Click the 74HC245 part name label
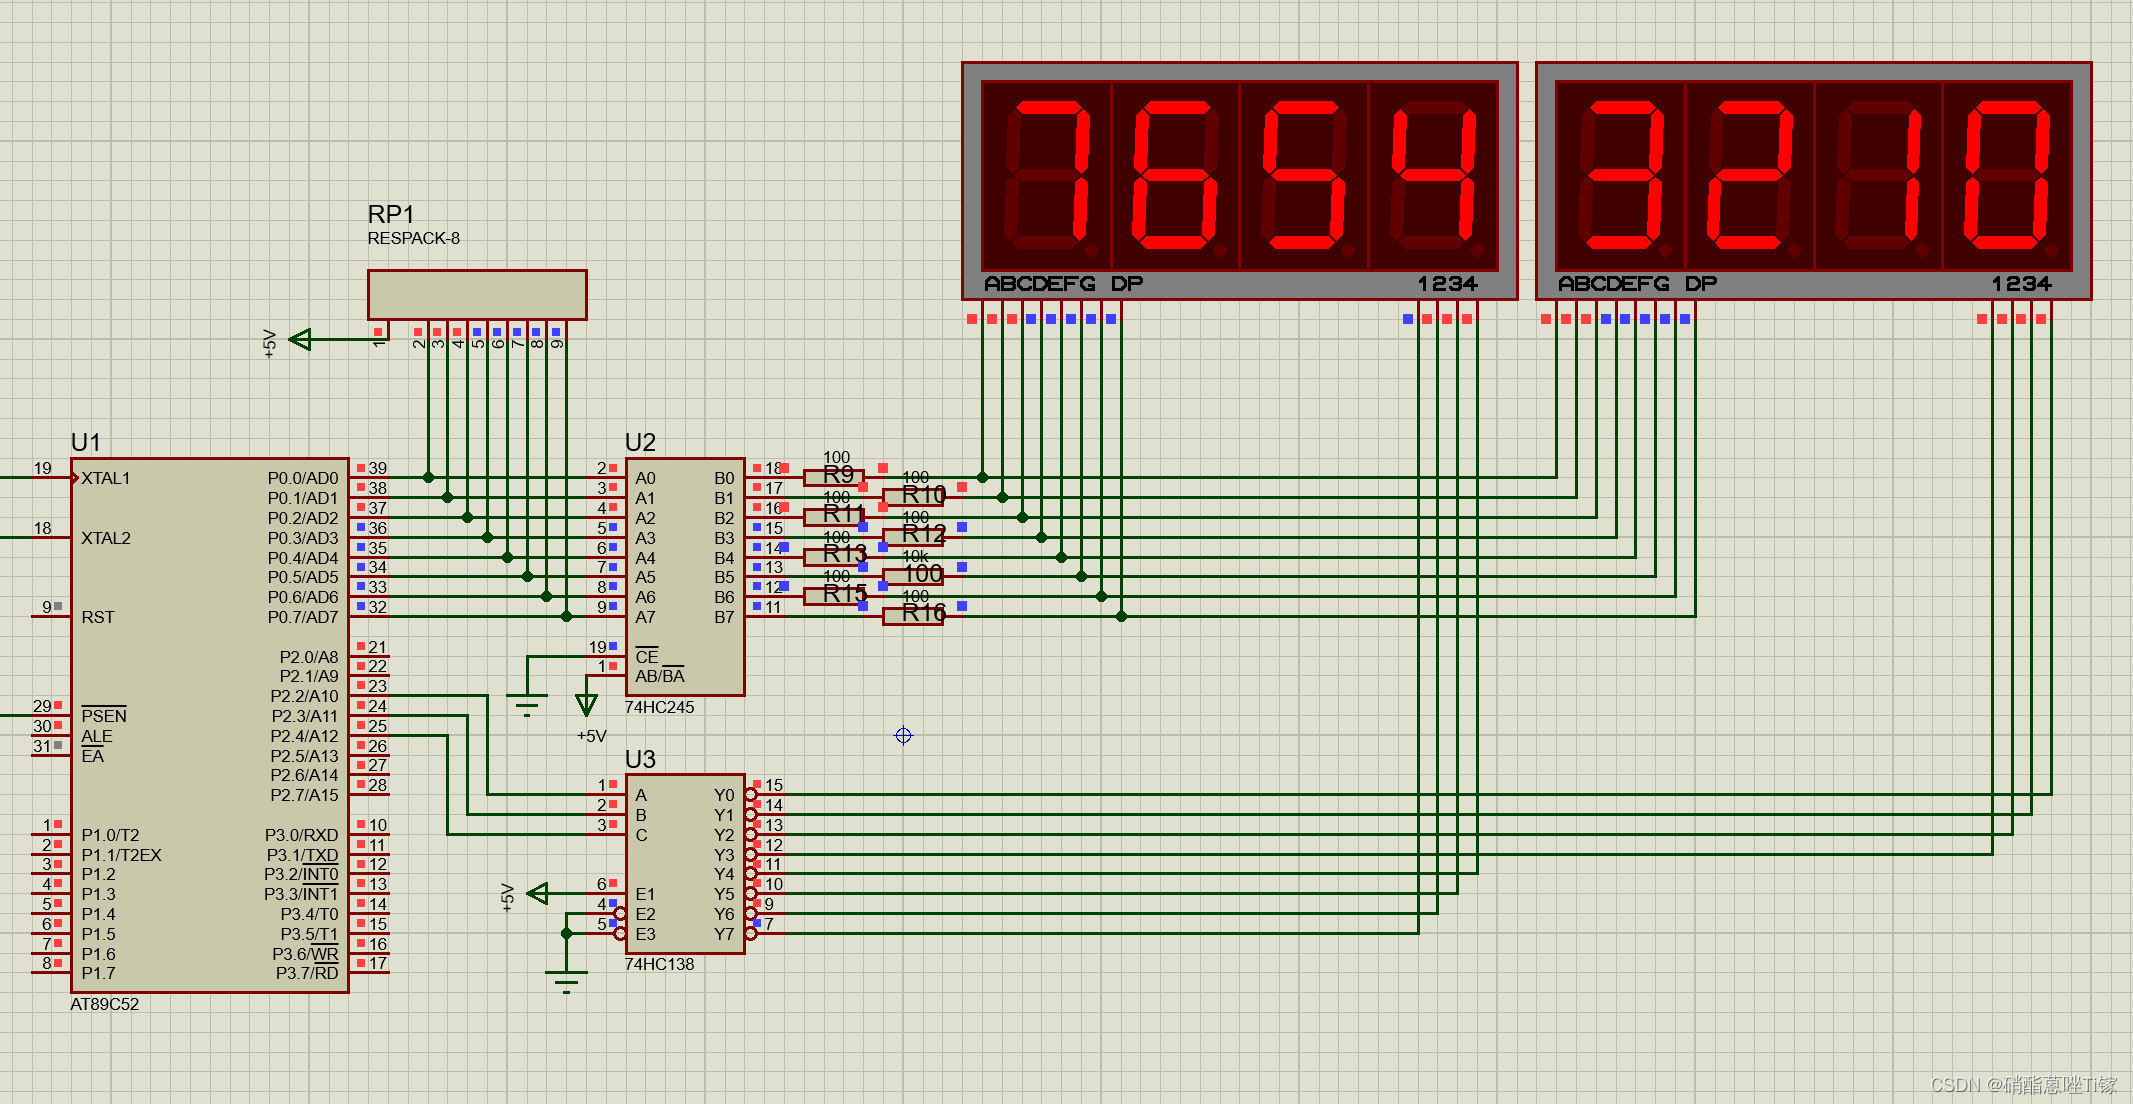 click(x=659, y=707)
